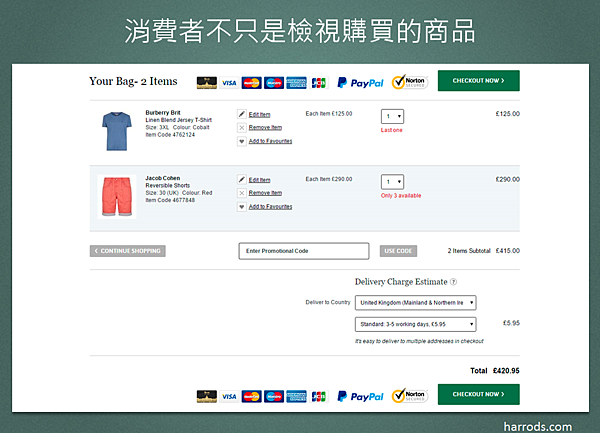Click the Enter Promotional Code field
Viewport: 600px width, 433px height.
[x=304, y=251]
